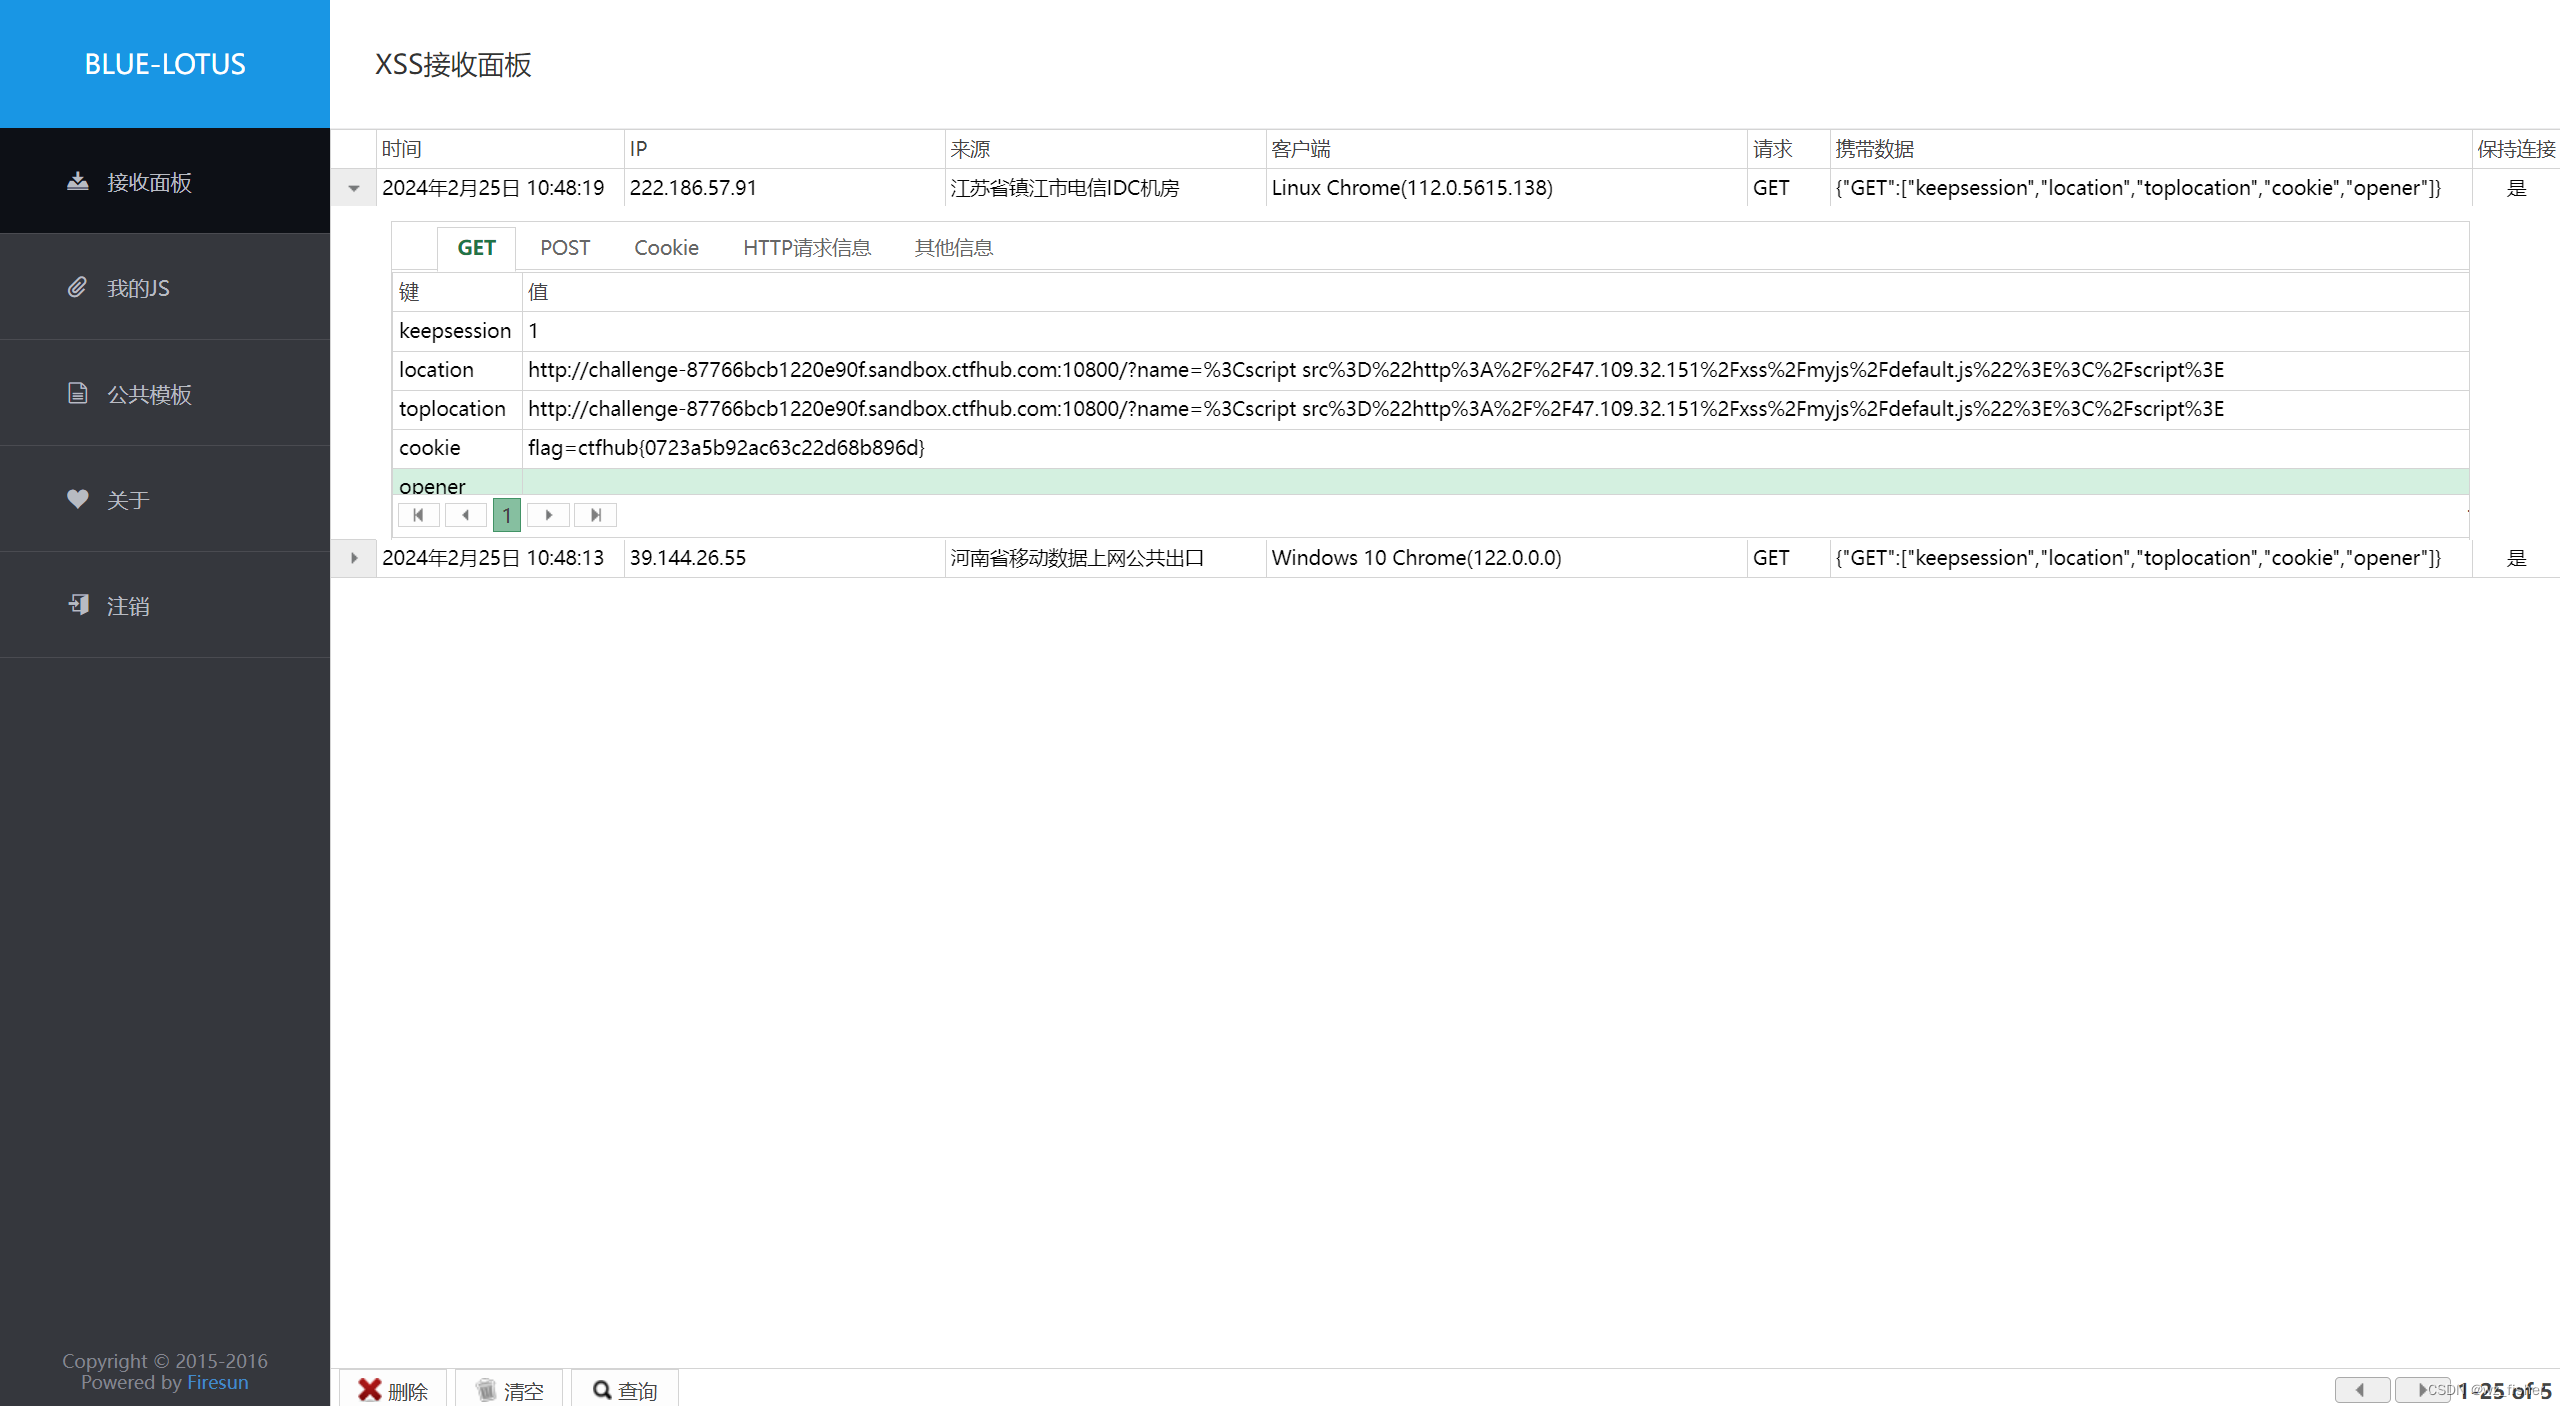Collapse the 10:48:19 record row
2560x1406 pixels.
(x=353, y=188)
